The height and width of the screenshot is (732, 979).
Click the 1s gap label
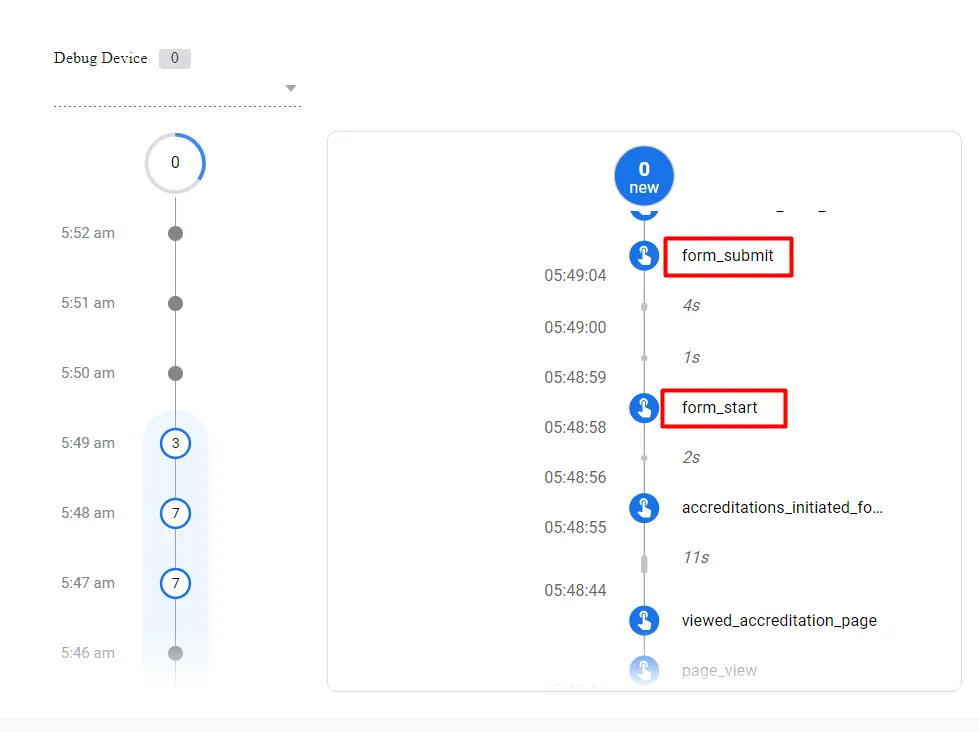coord(691,357)
